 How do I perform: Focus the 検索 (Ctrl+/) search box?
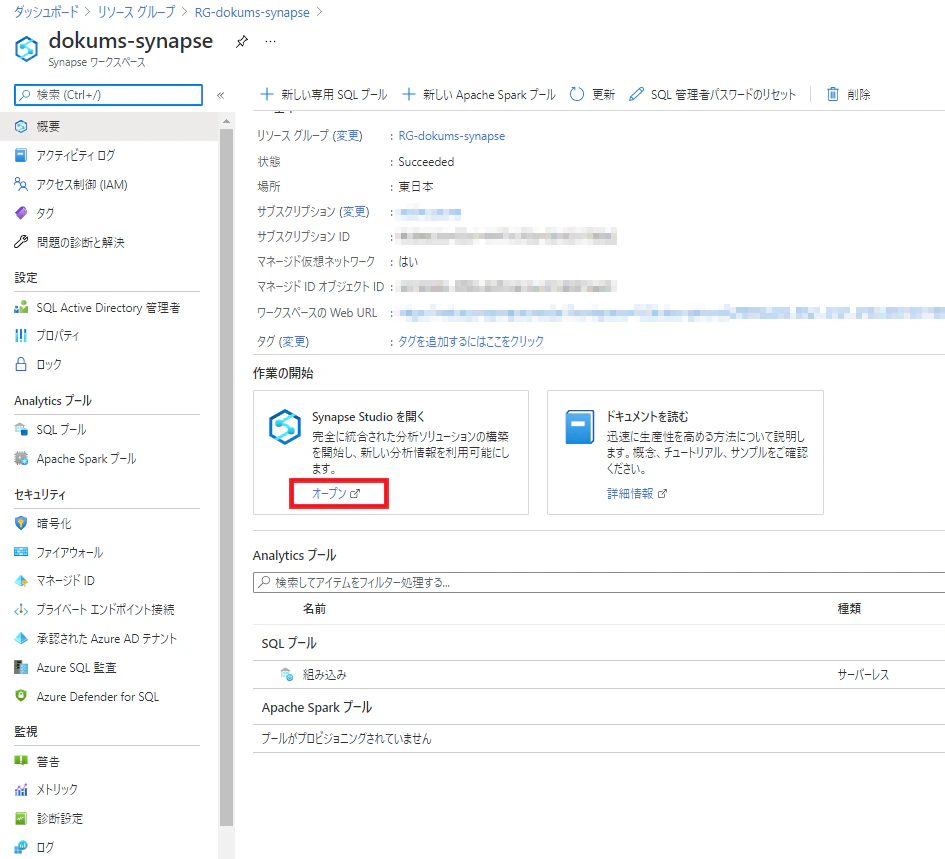point(108,95)
